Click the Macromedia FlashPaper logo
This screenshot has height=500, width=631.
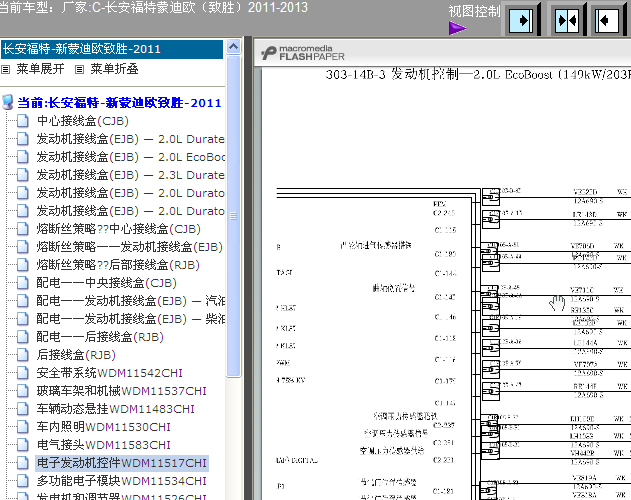tap(303, 53)
